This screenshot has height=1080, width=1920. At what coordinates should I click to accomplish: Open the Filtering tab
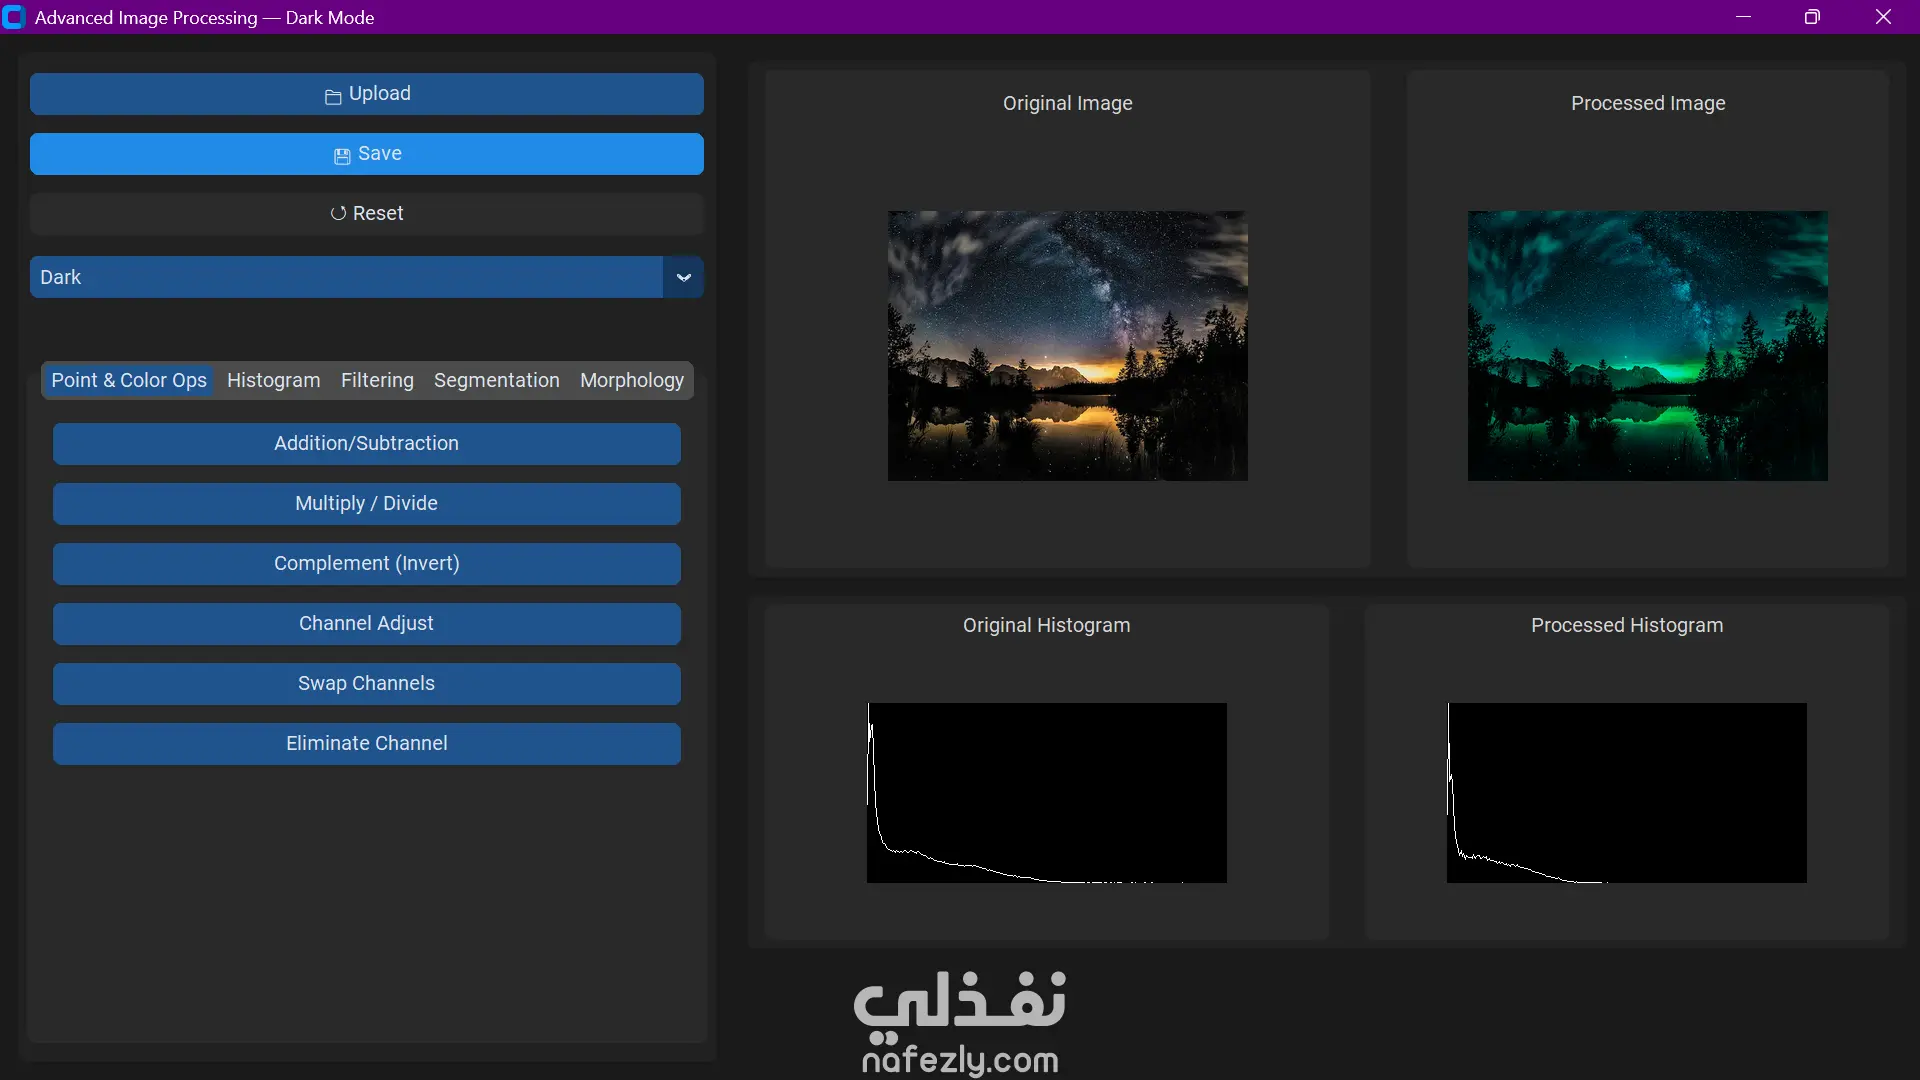click(x=377, y=381)
